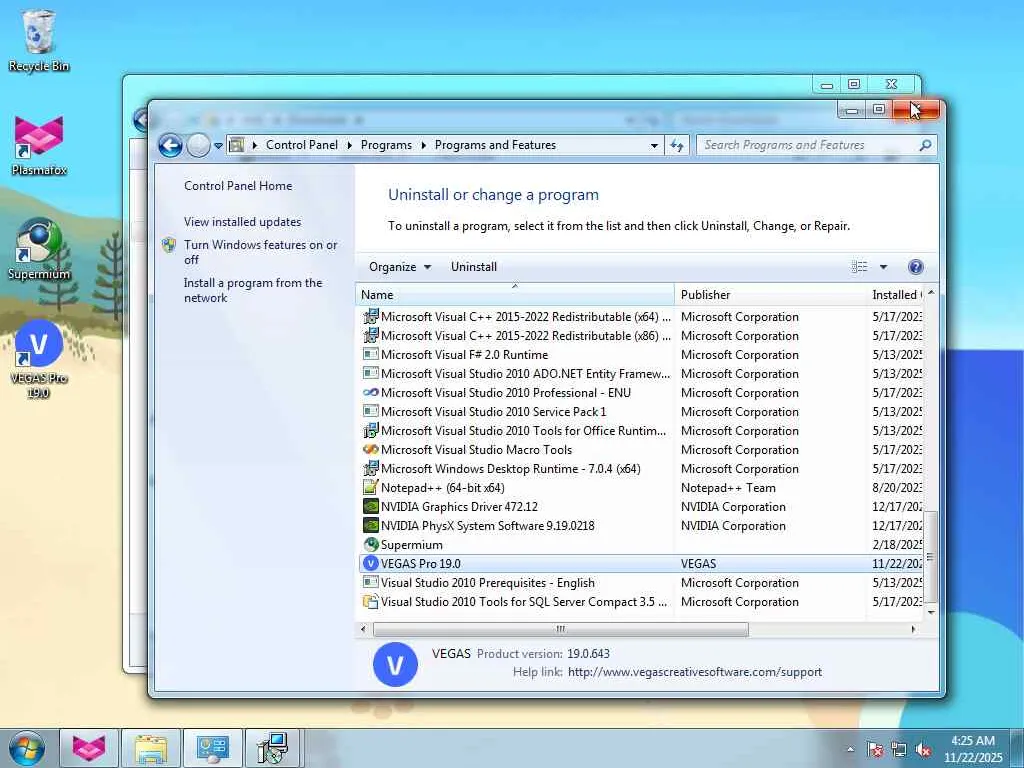The width and height of the screenshot is (1024, 768).
Task: Click the Back navigation arrow button
Action: point(170,145)
